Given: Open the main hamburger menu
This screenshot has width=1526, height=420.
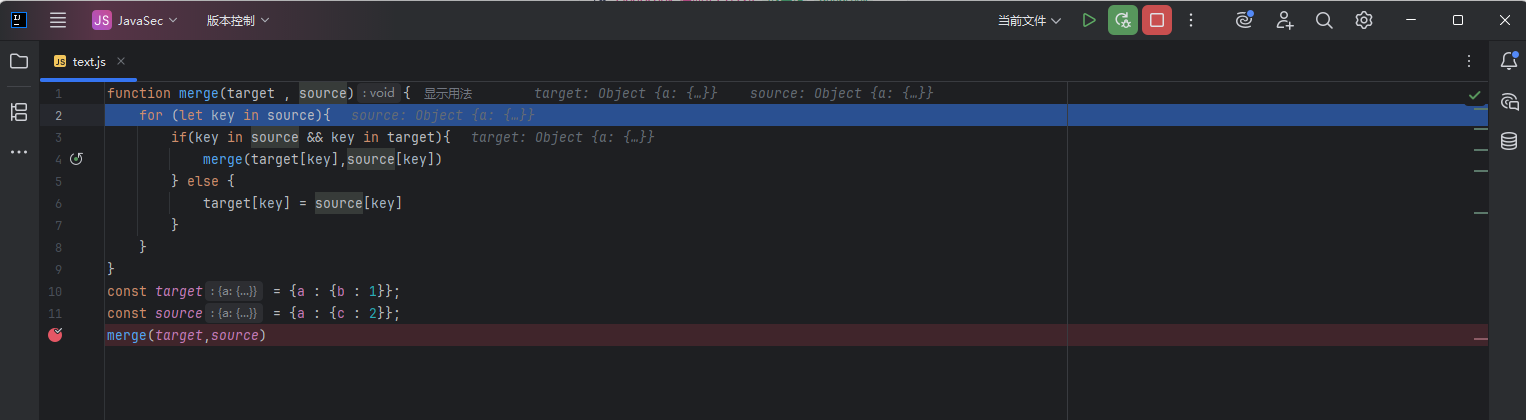Looking at the screenshot, I should click(x=58, y=20).
